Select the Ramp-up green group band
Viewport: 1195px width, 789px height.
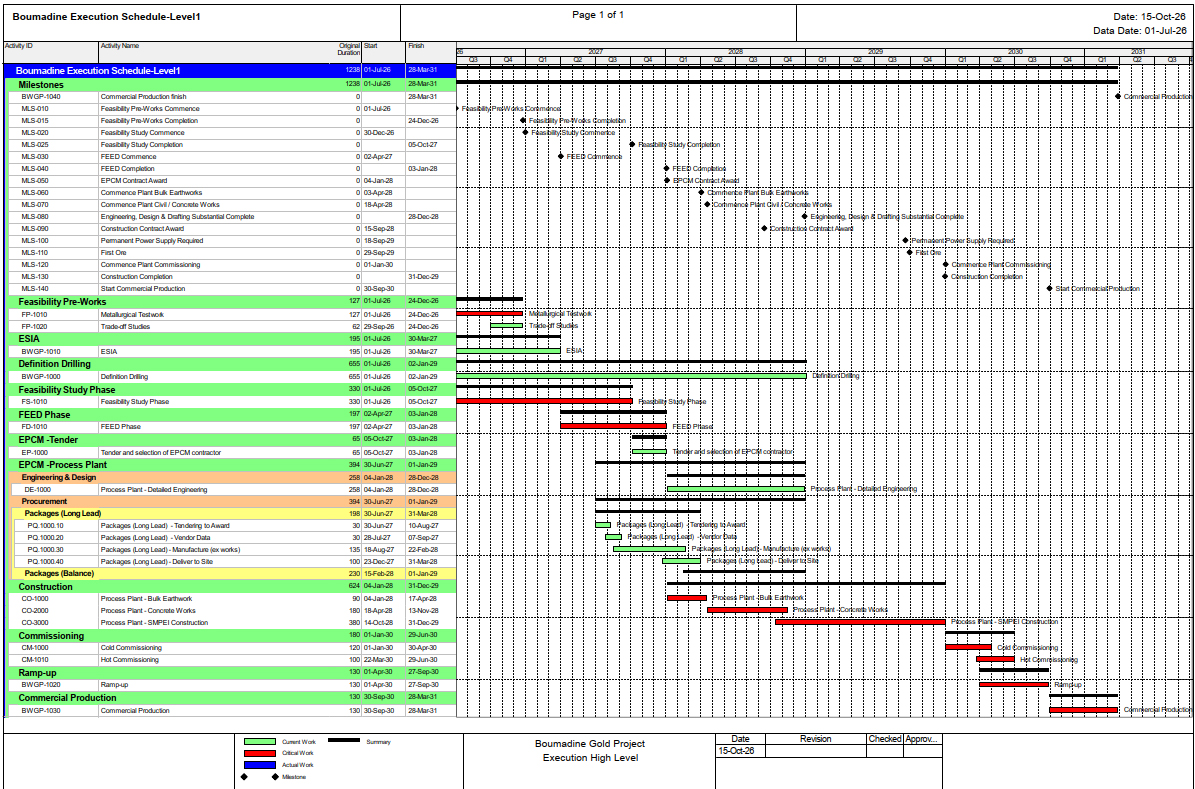point(232,673)
